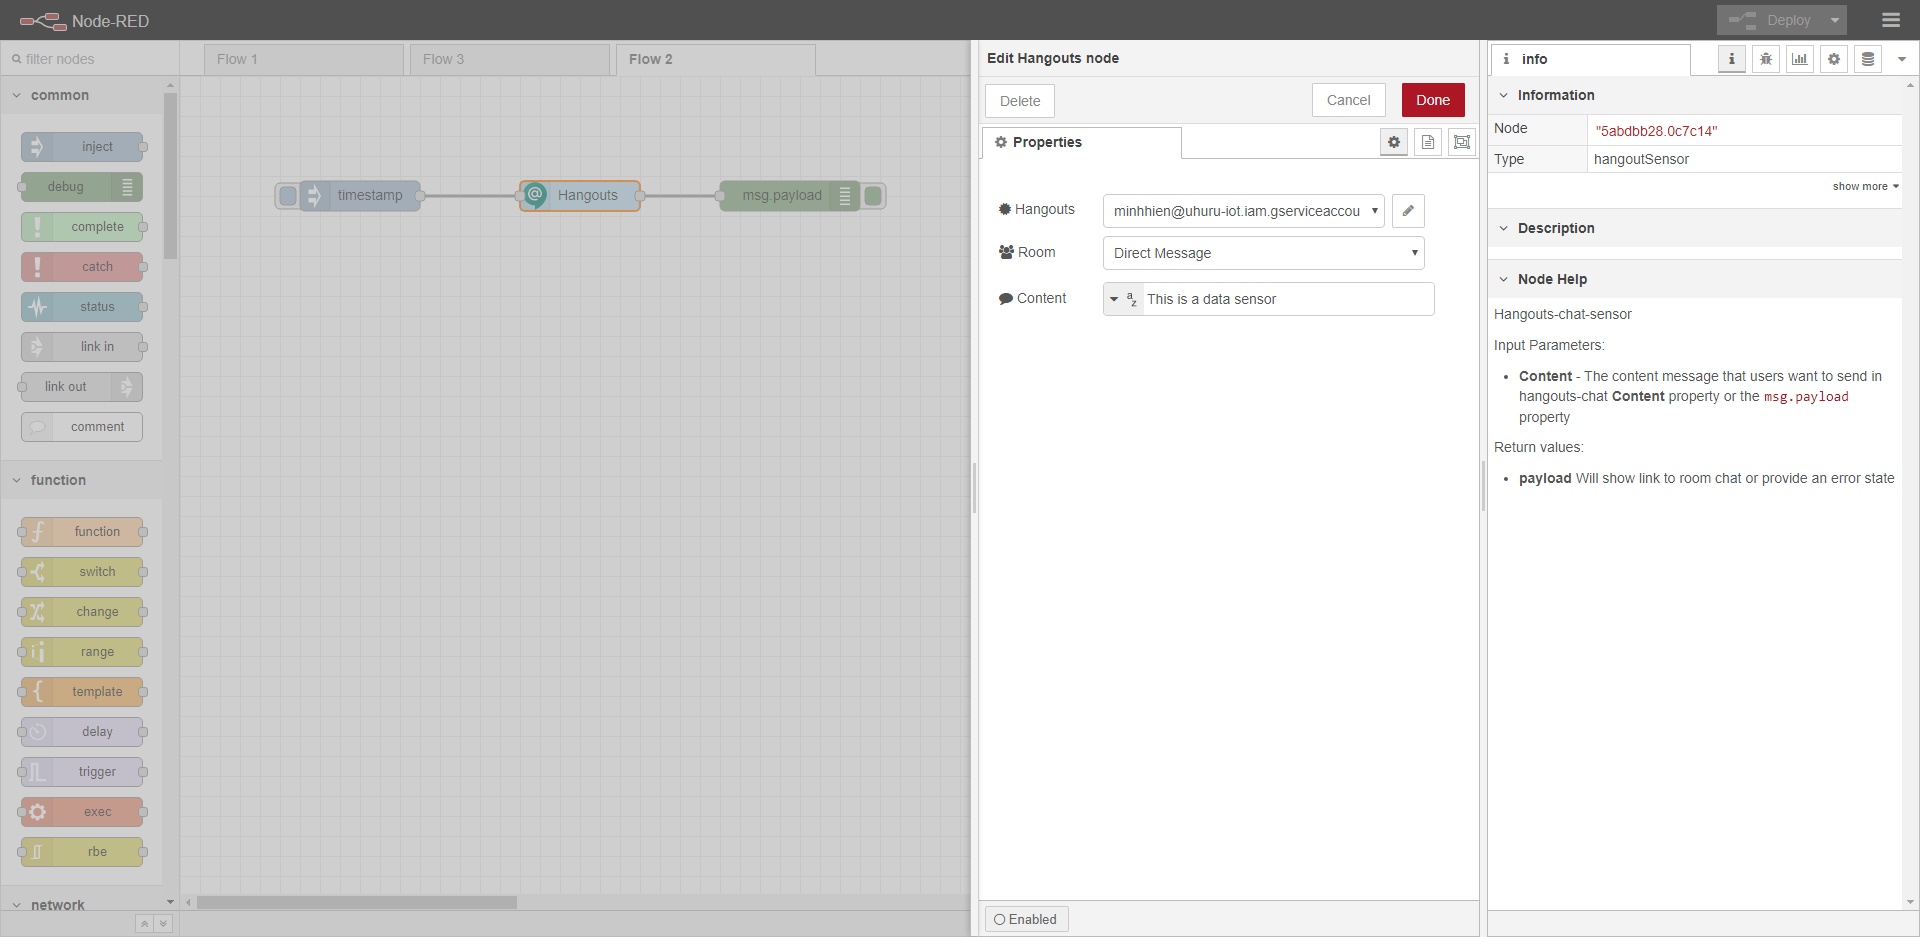The image size is (1920, 937).
Task: Open the Room Direct Message dropdown
Action: [x=1264, y=253]
